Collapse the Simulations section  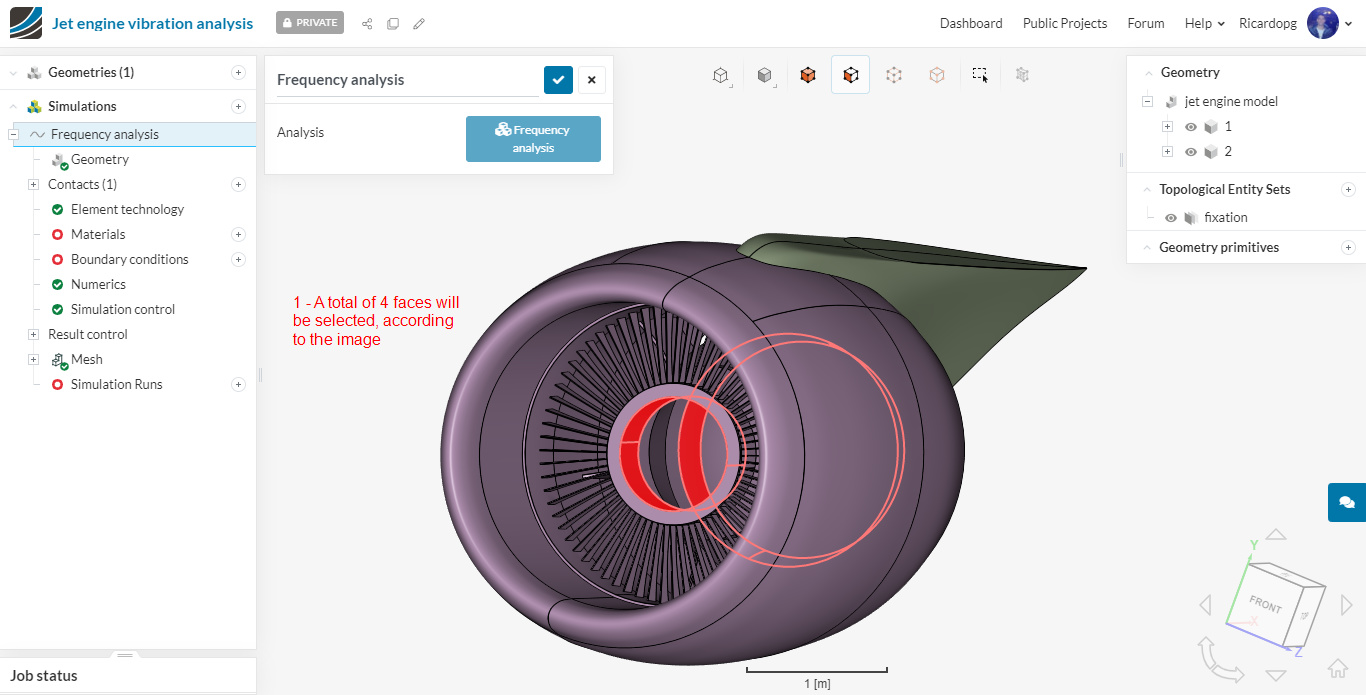tap(13, 107)
